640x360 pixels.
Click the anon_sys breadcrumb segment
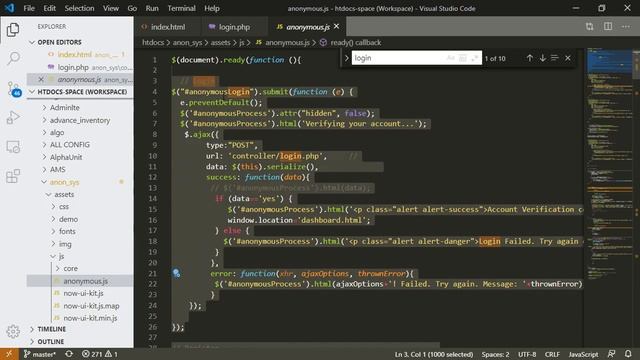pos(187,42)
